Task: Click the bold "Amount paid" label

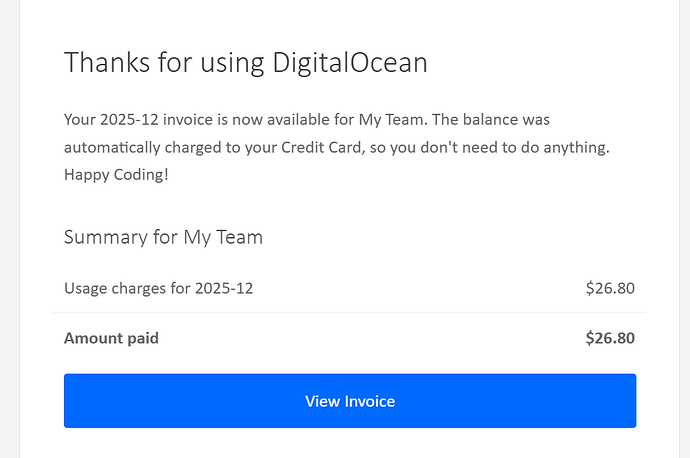Action: 111,338
